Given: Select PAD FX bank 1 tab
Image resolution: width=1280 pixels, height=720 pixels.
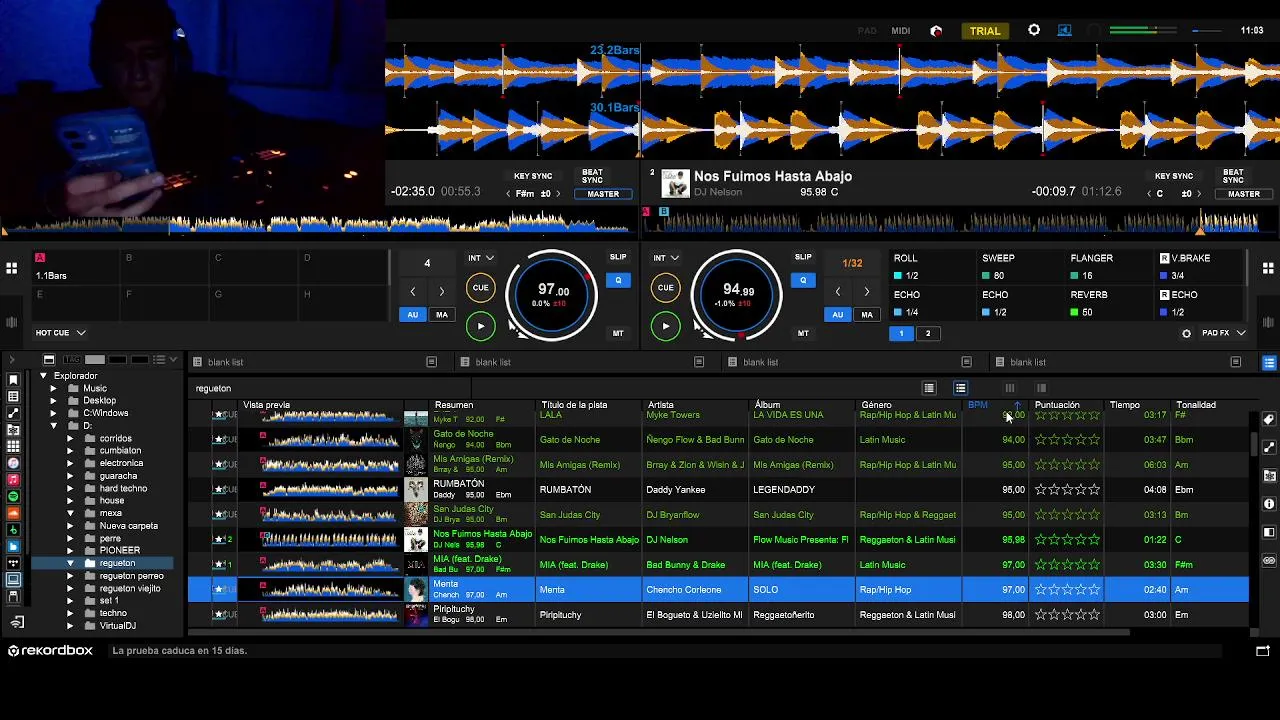Looking at the screenshot, I should 901,334.
